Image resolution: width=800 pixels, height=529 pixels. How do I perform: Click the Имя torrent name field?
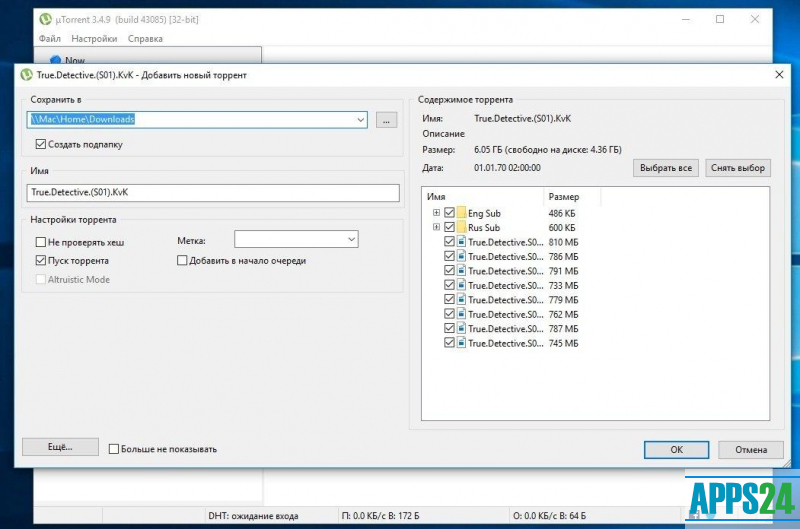(x=213, y=193)
